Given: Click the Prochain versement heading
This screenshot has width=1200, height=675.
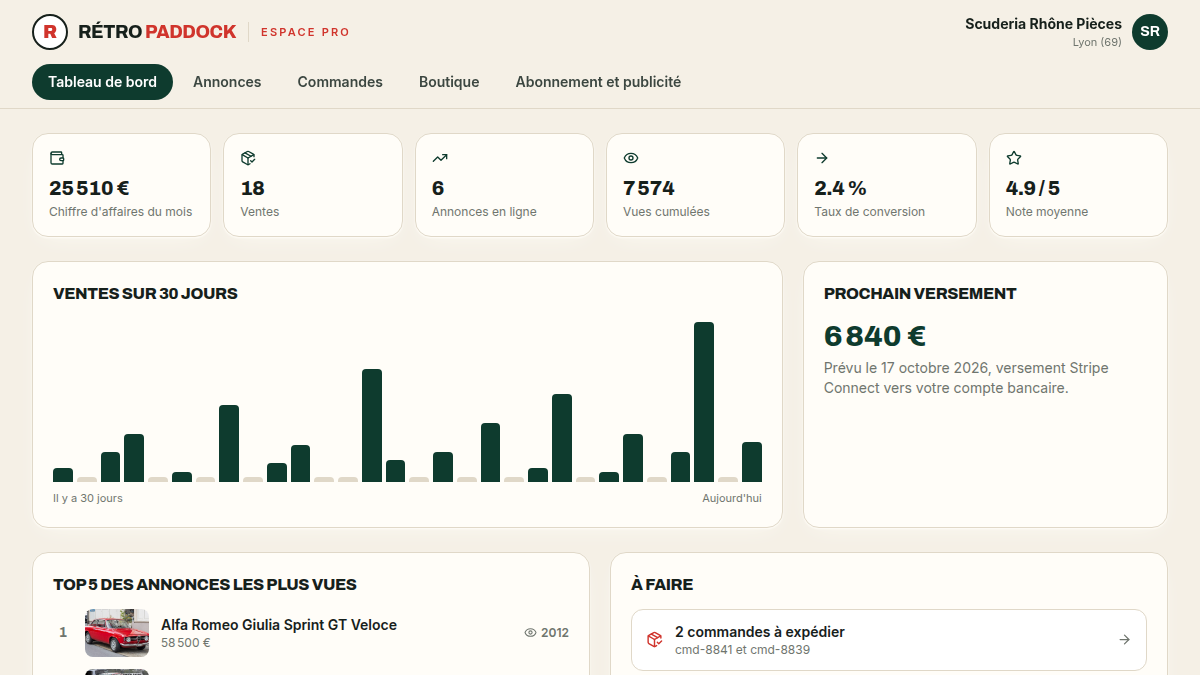Looking at the screenshot, I should [920, 294].
